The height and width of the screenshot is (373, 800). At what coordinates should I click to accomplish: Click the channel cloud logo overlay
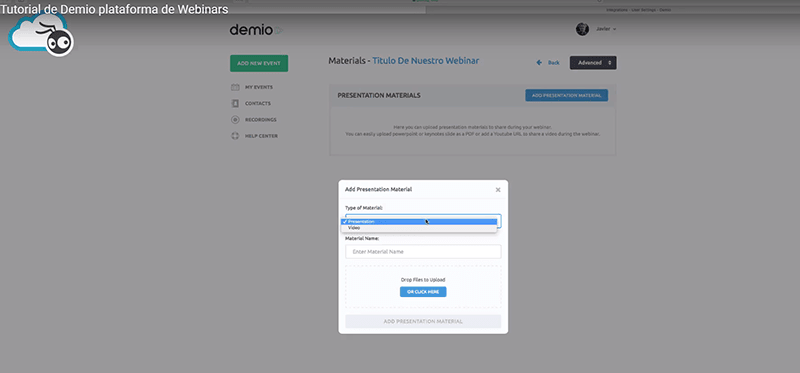pyautogui.click(x=42, y=35)
